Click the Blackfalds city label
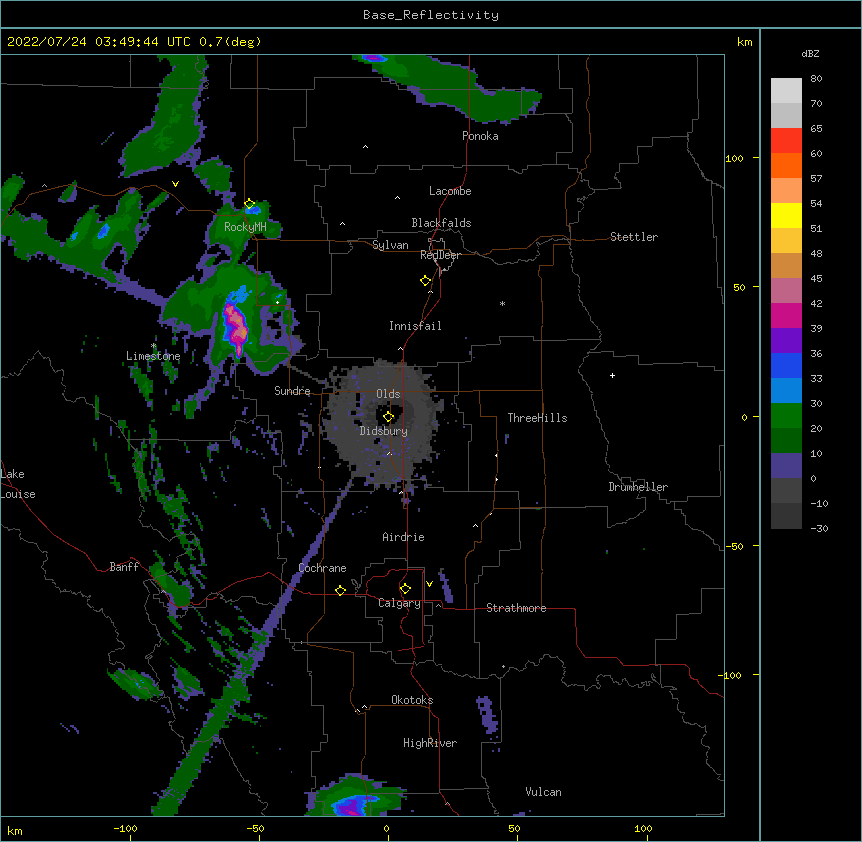Viewport: 862px width, 842px height. (x=441, y=223)
